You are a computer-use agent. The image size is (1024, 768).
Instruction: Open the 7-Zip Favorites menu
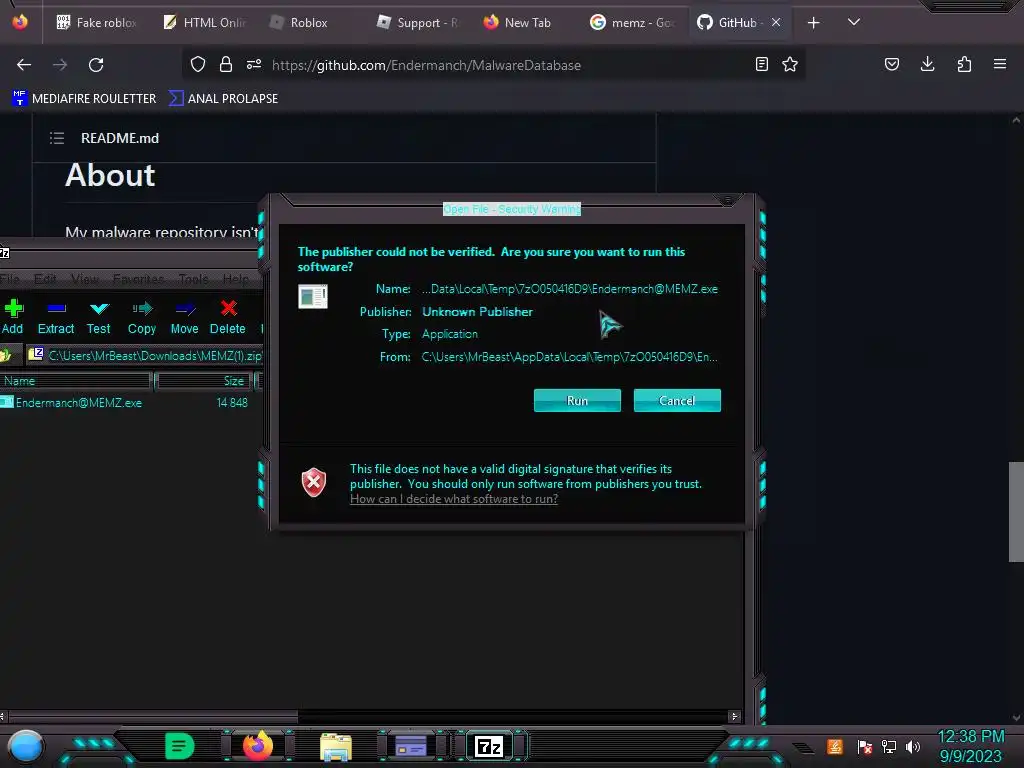tap(138, 279)
